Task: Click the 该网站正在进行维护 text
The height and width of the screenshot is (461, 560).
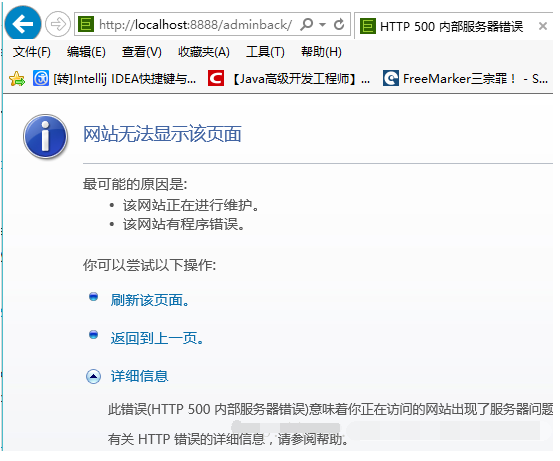Action: click(191, 205)
